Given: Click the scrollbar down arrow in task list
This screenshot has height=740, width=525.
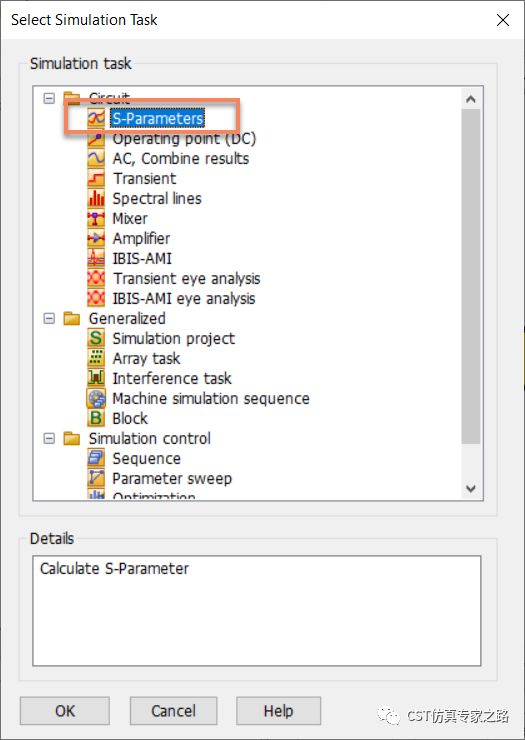Looking at the screenshot, I should [x=471, y=488].
